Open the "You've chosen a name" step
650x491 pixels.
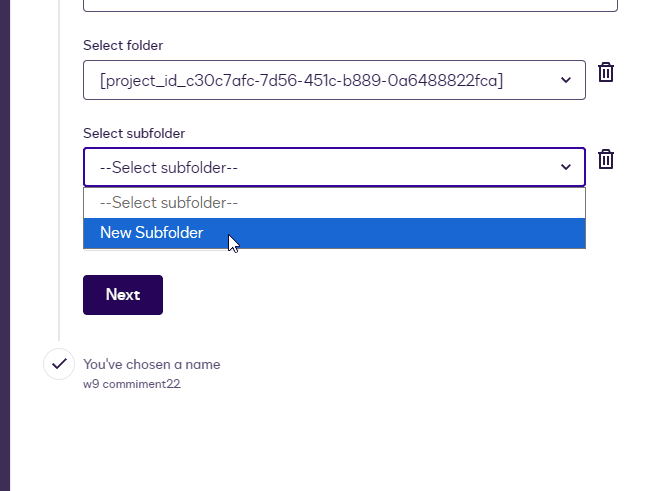point(152,364)
